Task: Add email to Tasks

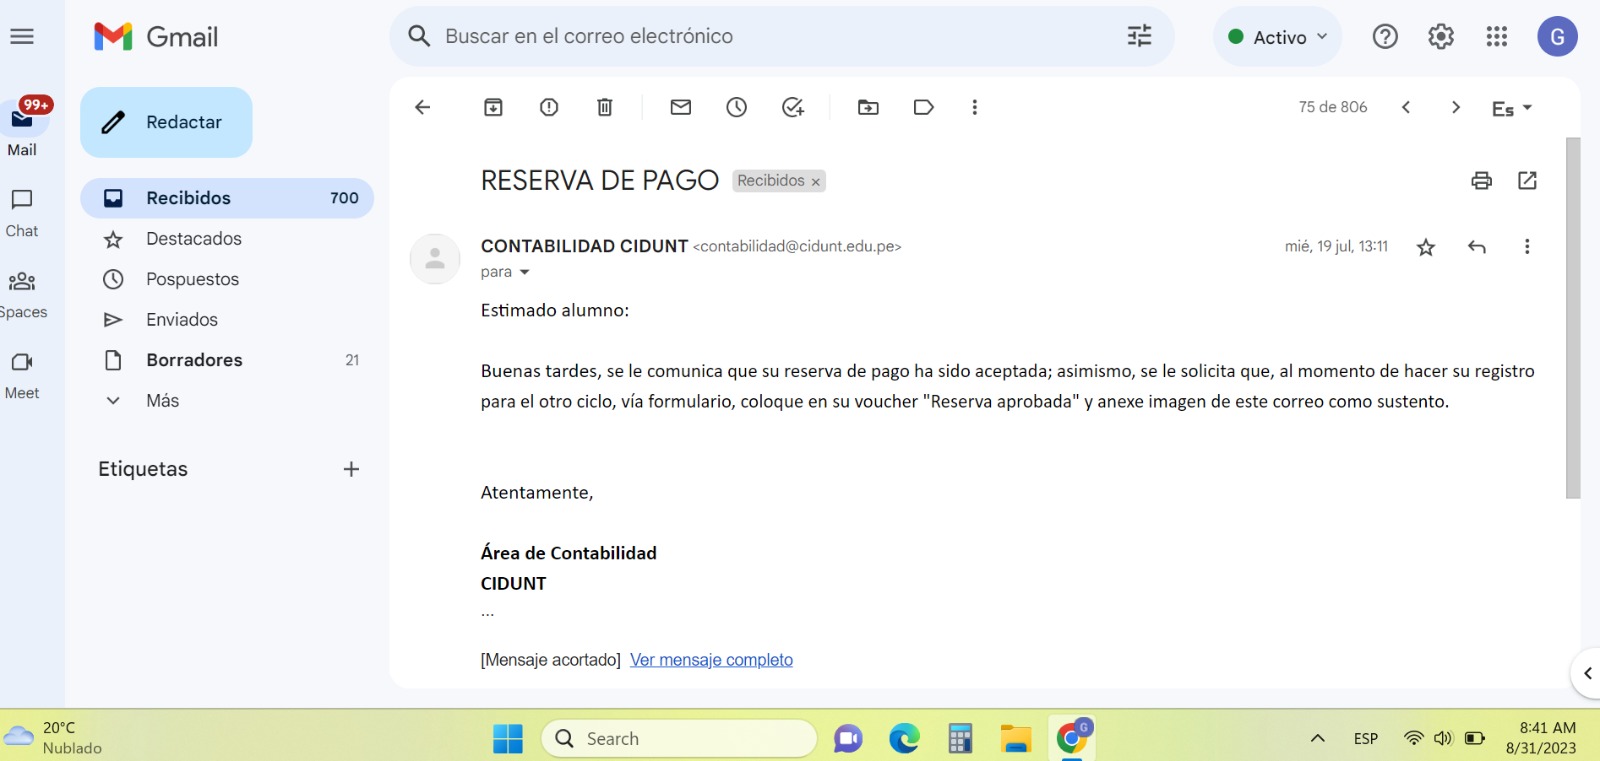Action: click(x=793, y=107)
